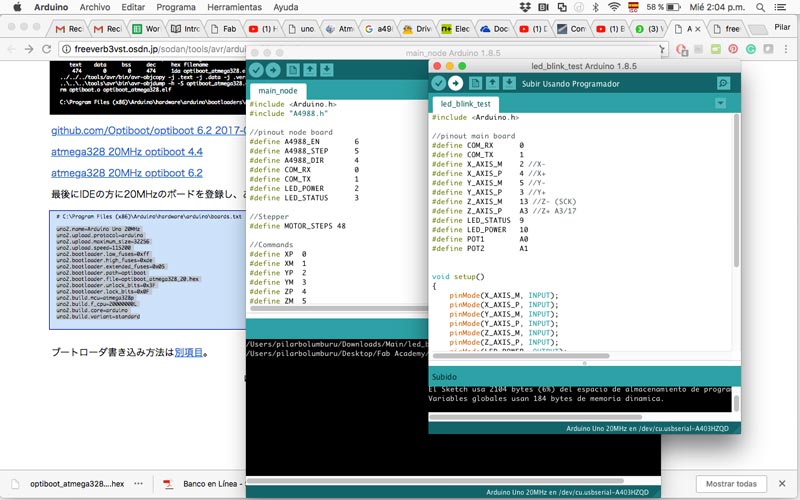Click Save sketch icon in led_blink_test toolbar
Screen dimensions: 800x500
(509, 83)
